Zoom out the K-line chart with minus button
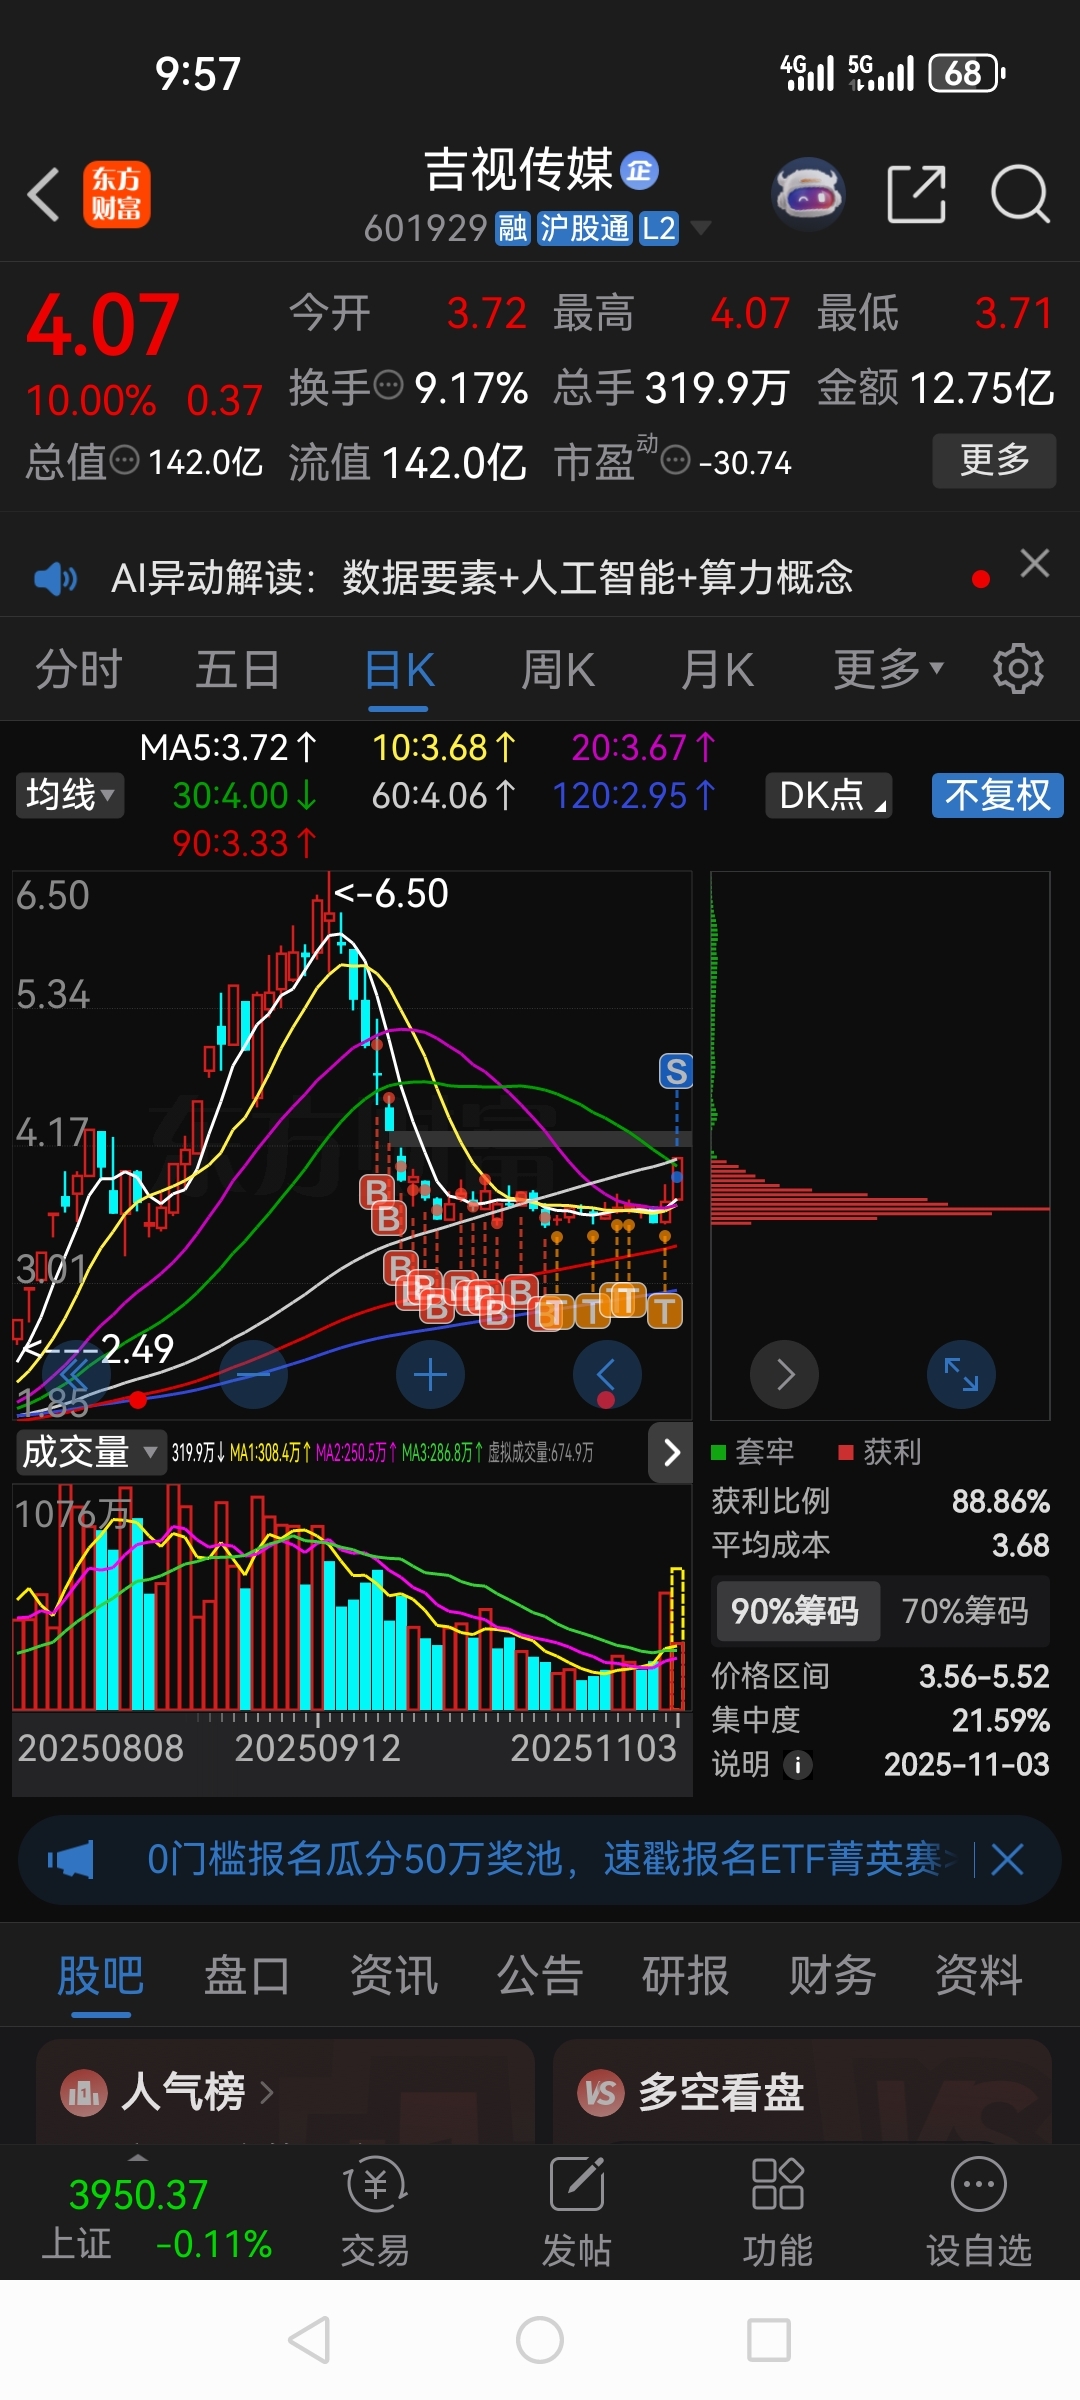This screenshot has width=1080, height=2400. tap(253, 1375)
